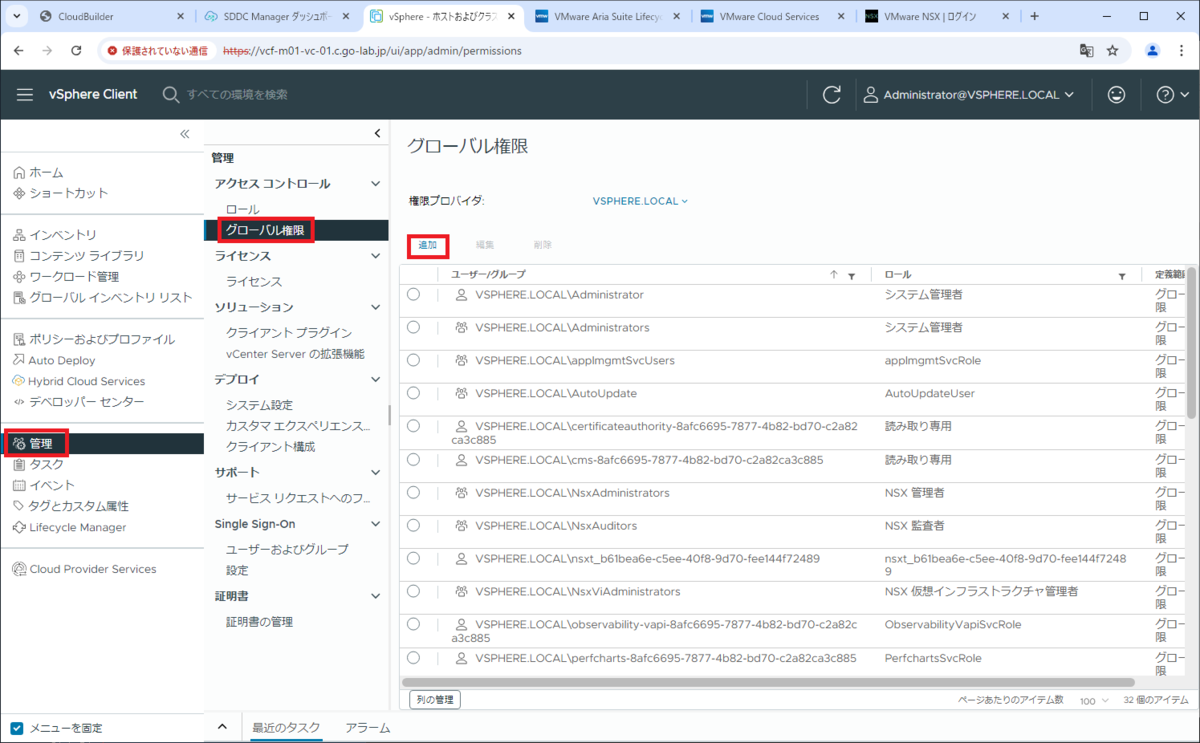Select radio for VSPHERE.LOCAL\Administrators
The width and height of the screenshot is (1200, 743).
[413, 327]
